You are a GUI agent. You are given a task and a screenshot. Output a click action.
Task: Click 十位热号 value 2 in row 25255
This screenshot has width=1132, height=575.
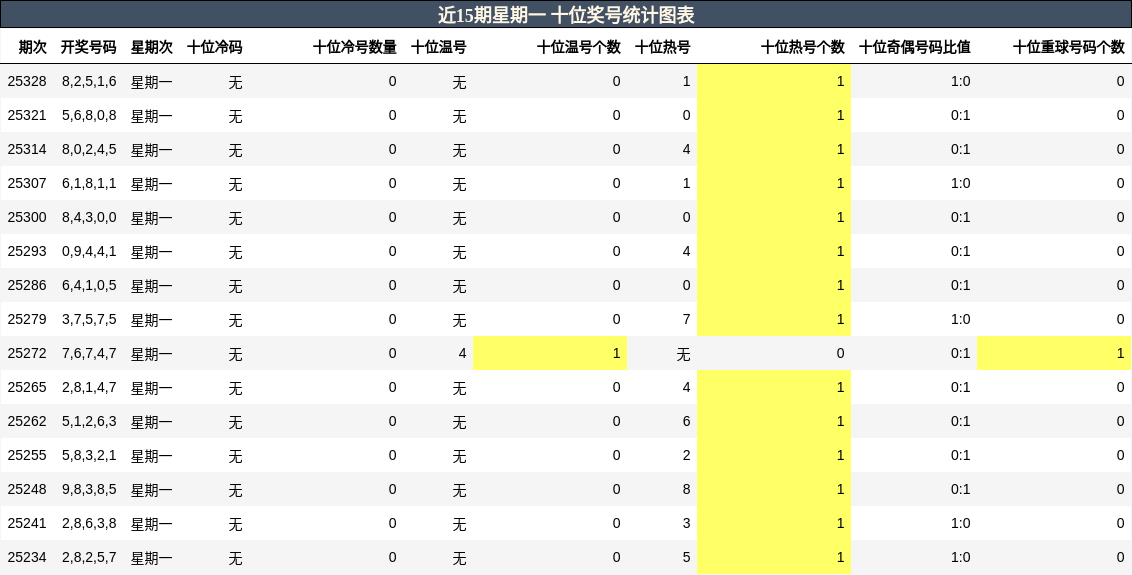pyautogui.click(x=686, y=455)
